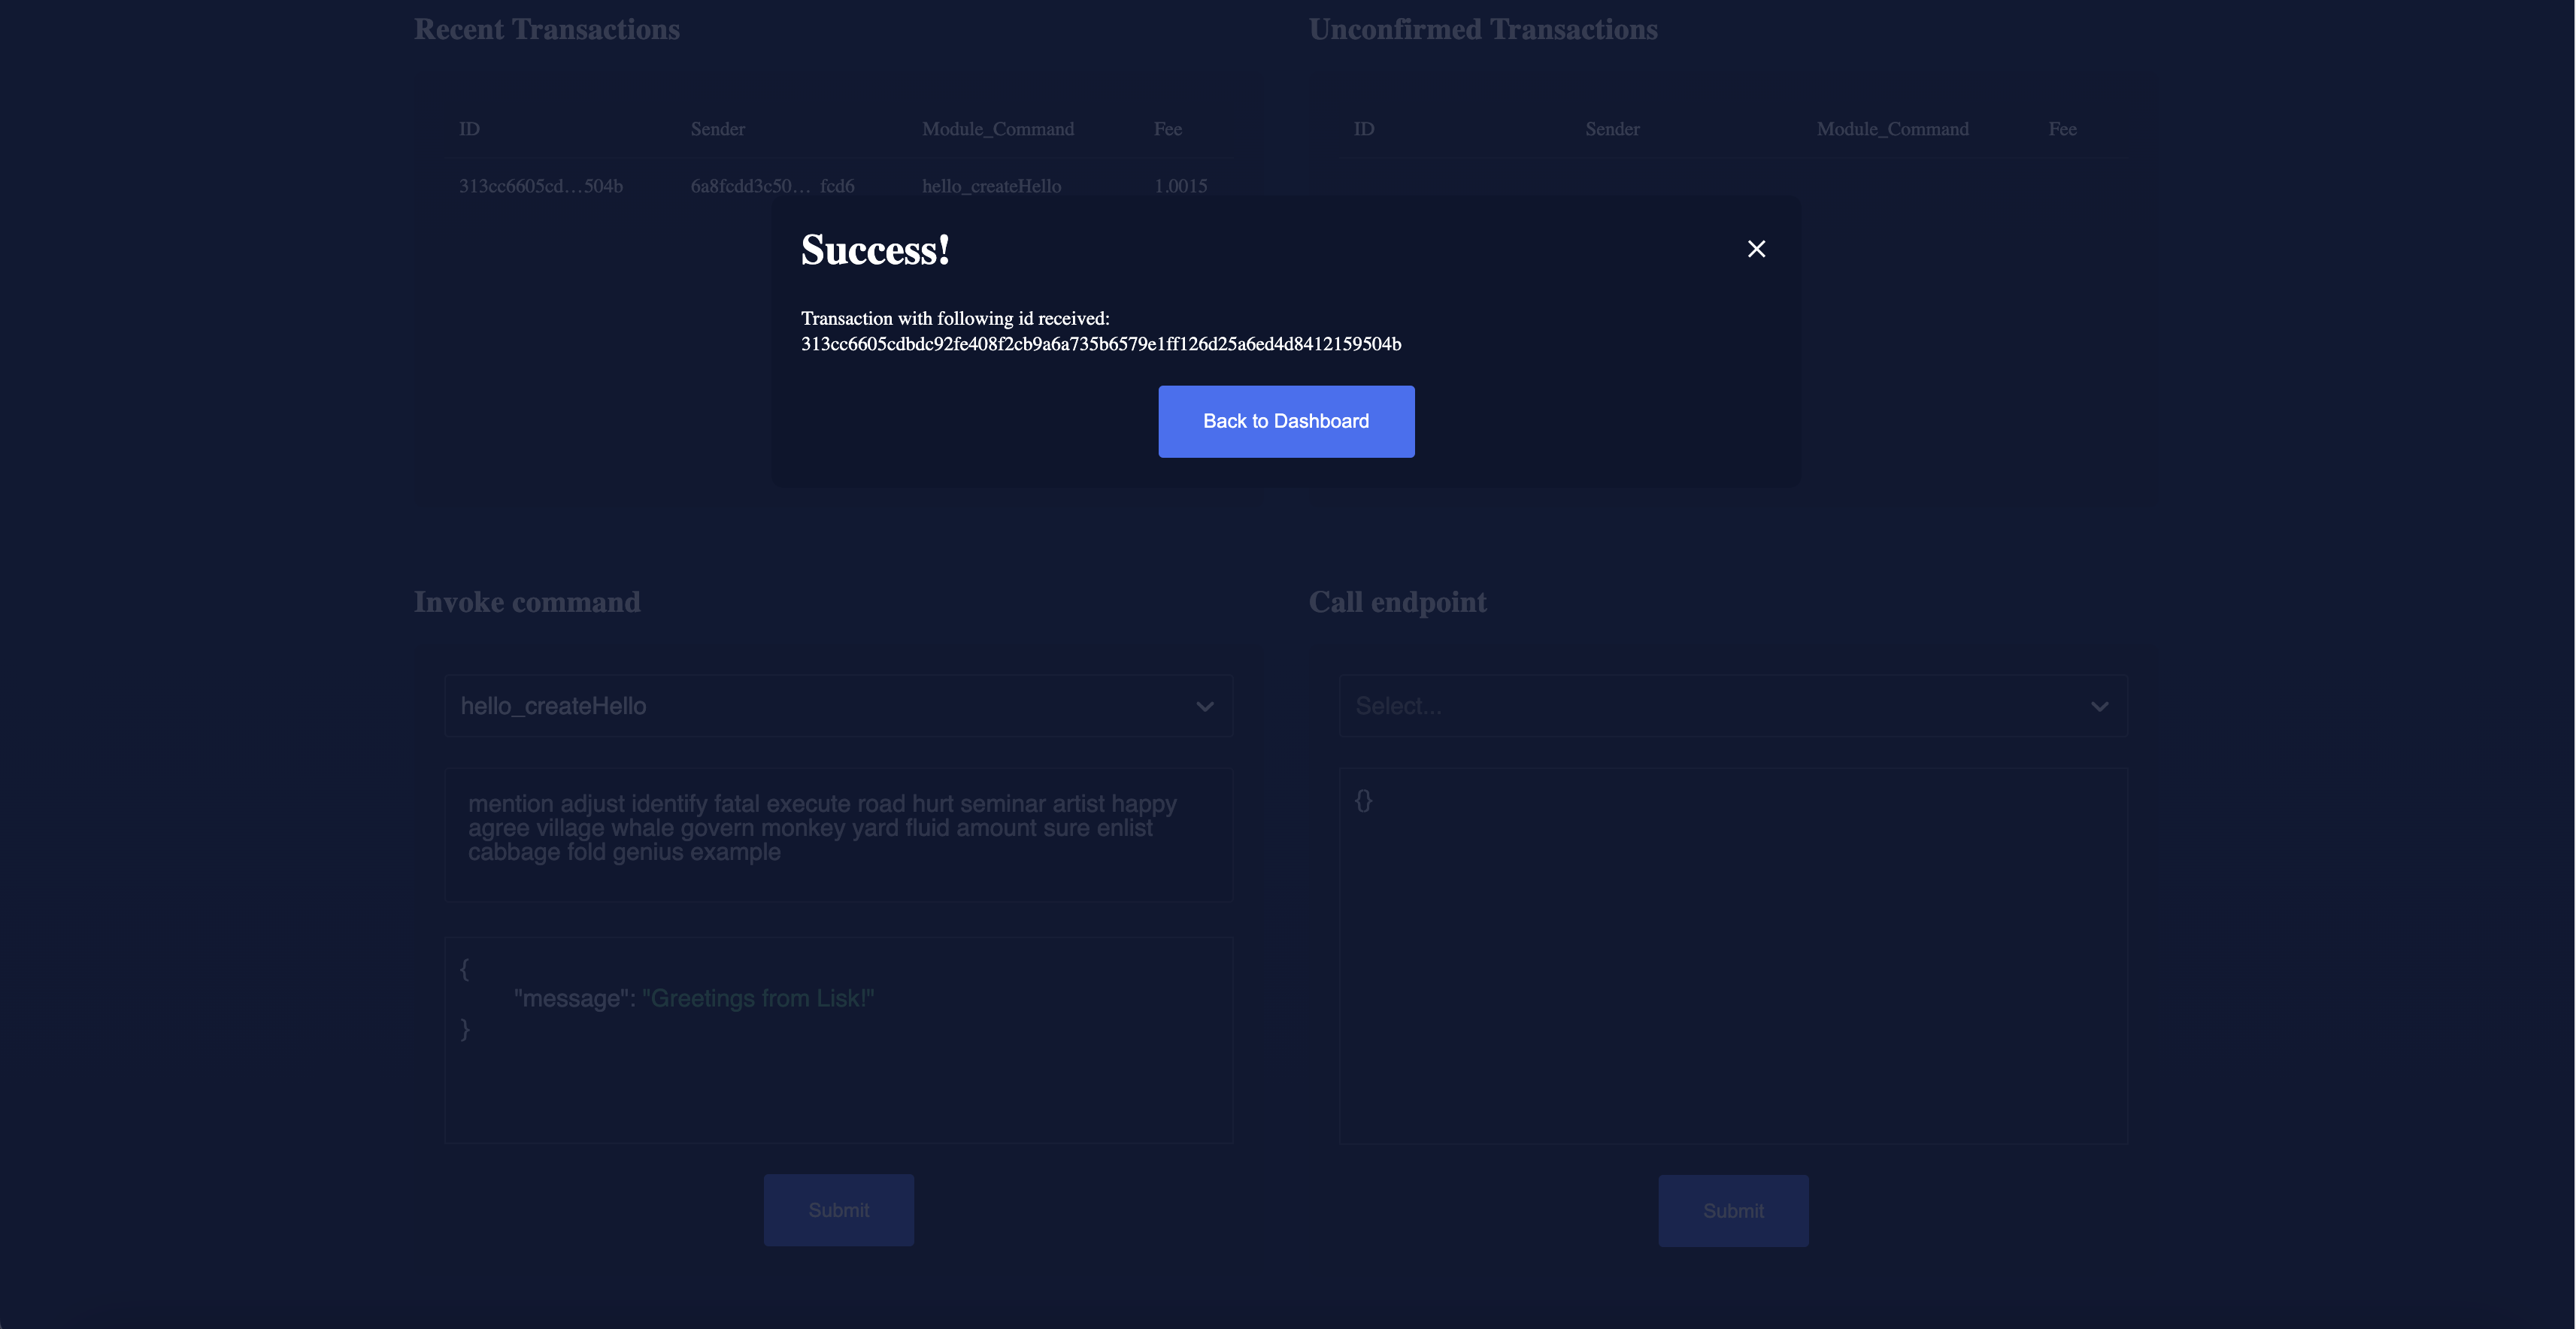Click the transaction message Greetings from Lisk string
2576x1329 pixels.
[x=759, y=998]
